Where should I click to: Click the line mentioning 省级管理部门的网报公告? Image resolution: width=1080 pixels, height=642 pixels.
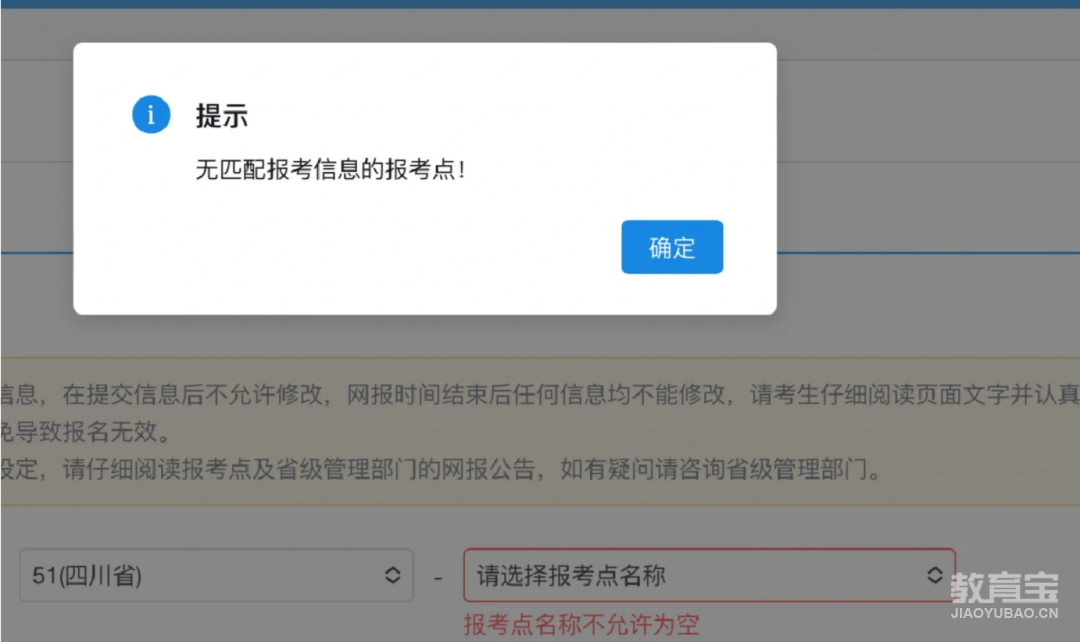pyautogui.click(x=441, y=469)
